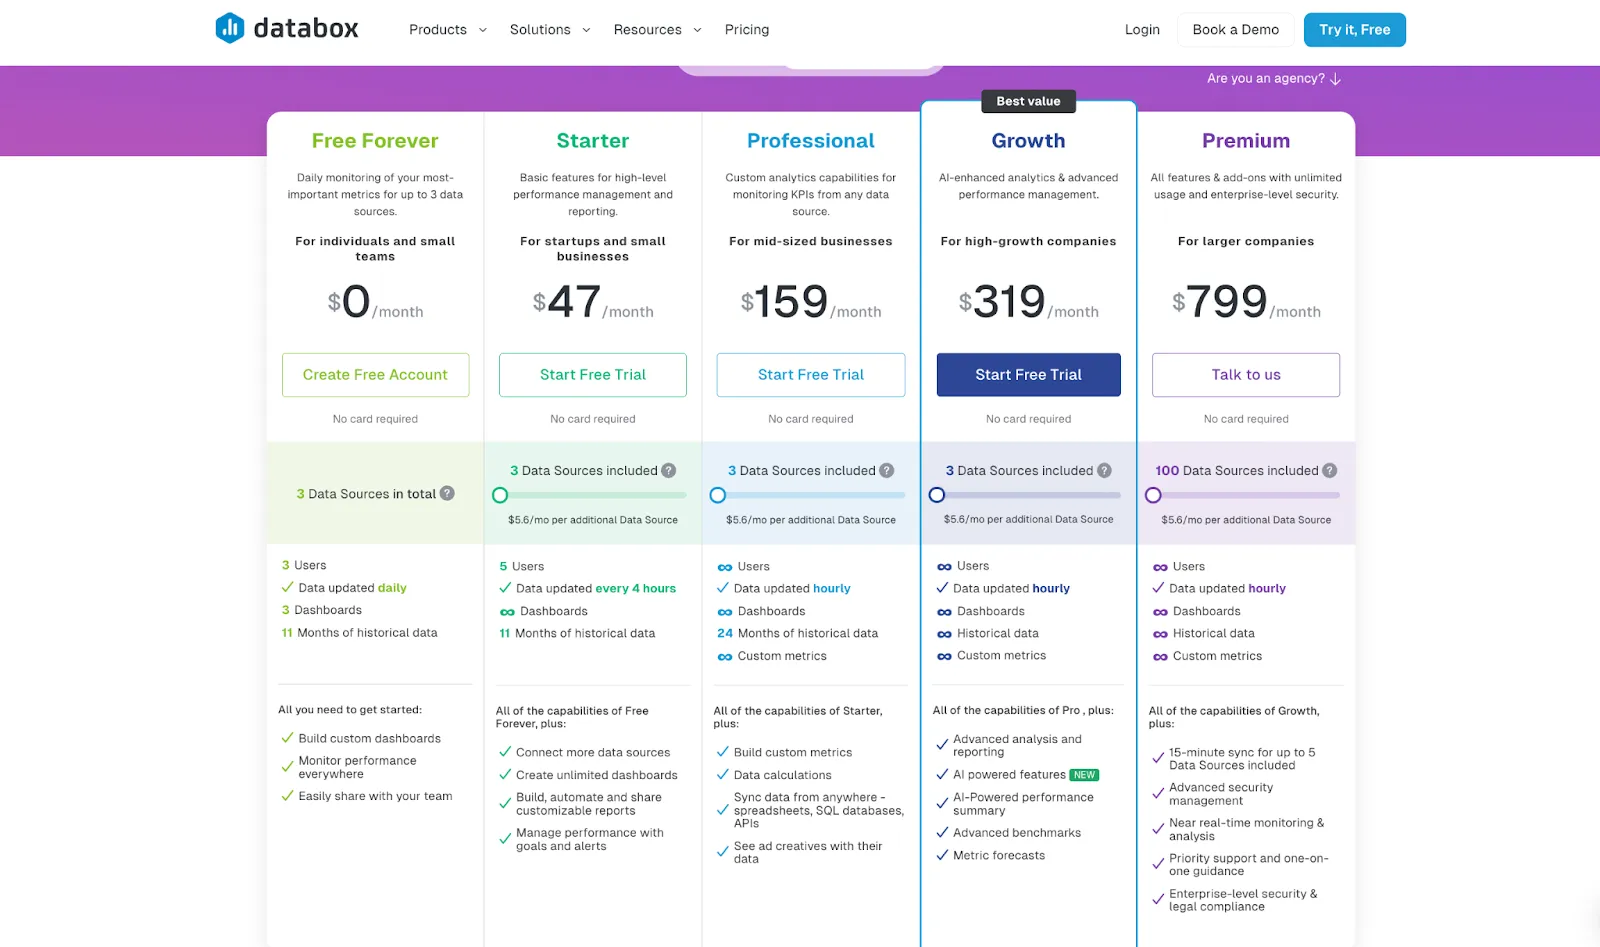The height and width of the screenshot is (947, 1600).
Task: Click Growth plan's Data Sources tooltip icon
Action: (x=1104, y=470)
